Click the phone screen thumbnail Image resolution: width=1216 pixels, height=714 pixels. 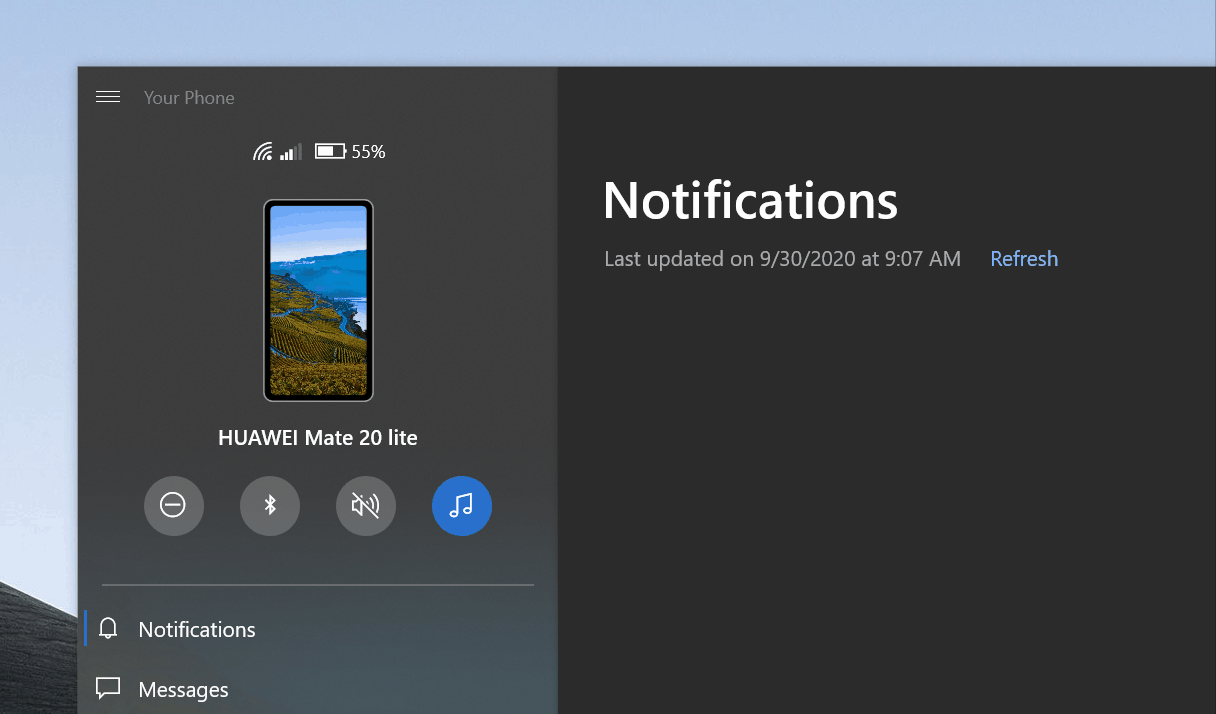(x=318, y=300)
